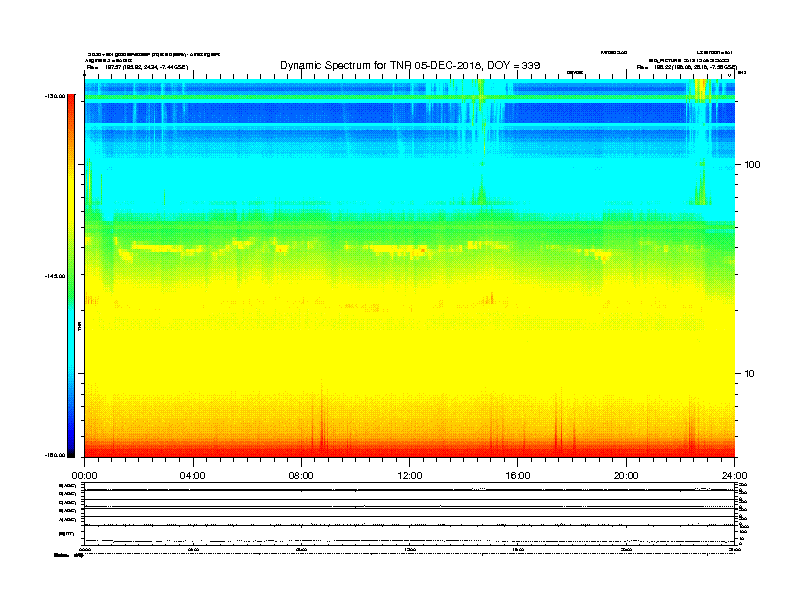The image size is (792, 612).
Task: Click the 04:00 time axis label
Action: click(x=192, y=476)
